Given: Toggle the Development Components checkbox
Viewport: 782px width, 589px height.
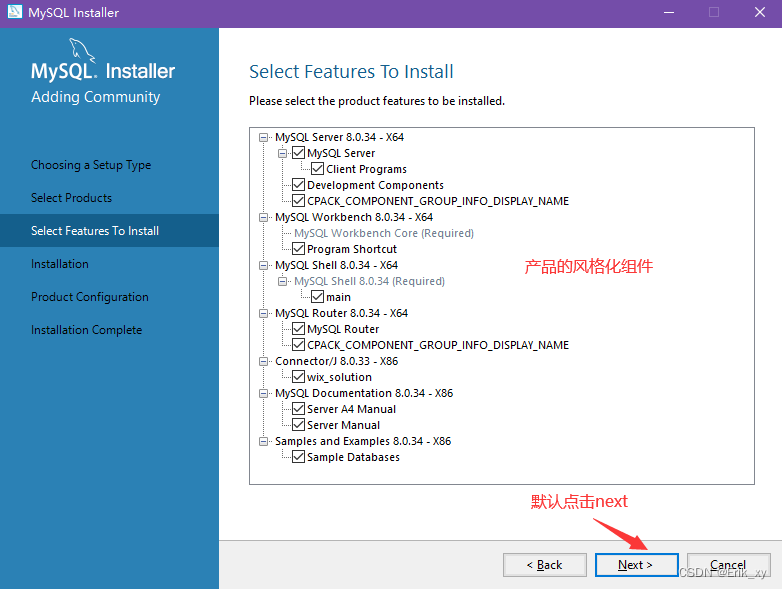Looking at the screenshot, I should tap(298, 185).
